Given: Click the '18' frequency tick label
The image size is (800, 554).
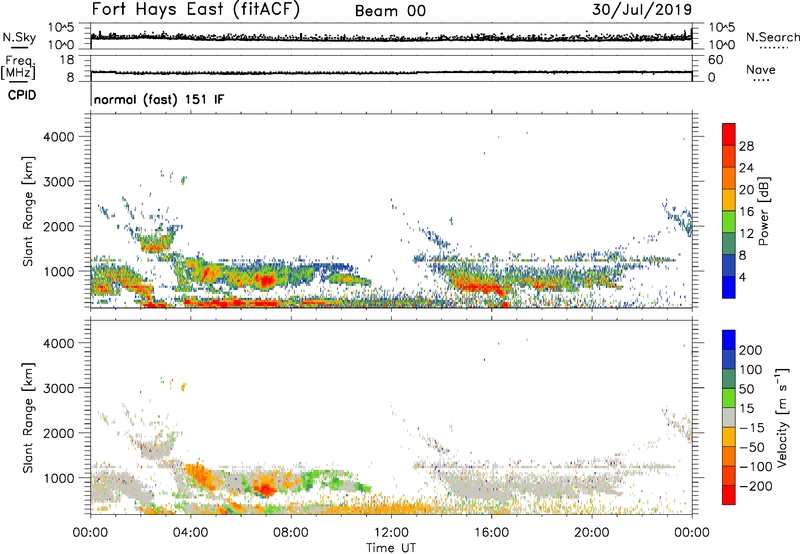Looking at the screenshot, I should [67, 60].
